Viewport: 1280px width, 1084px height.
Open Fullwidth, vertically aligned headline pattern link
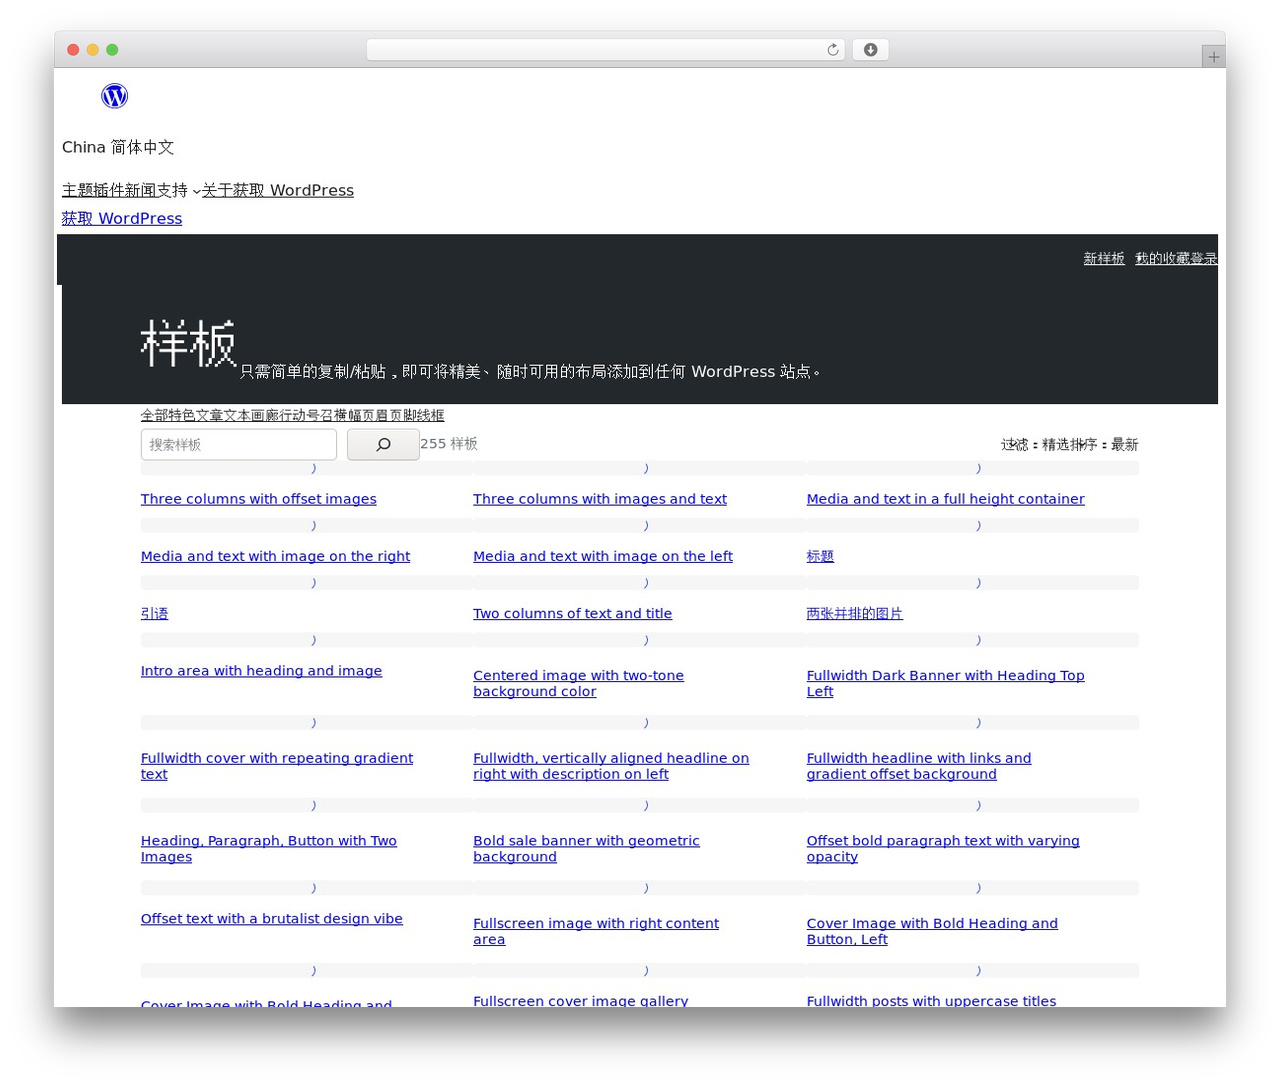tap(611, 766)
